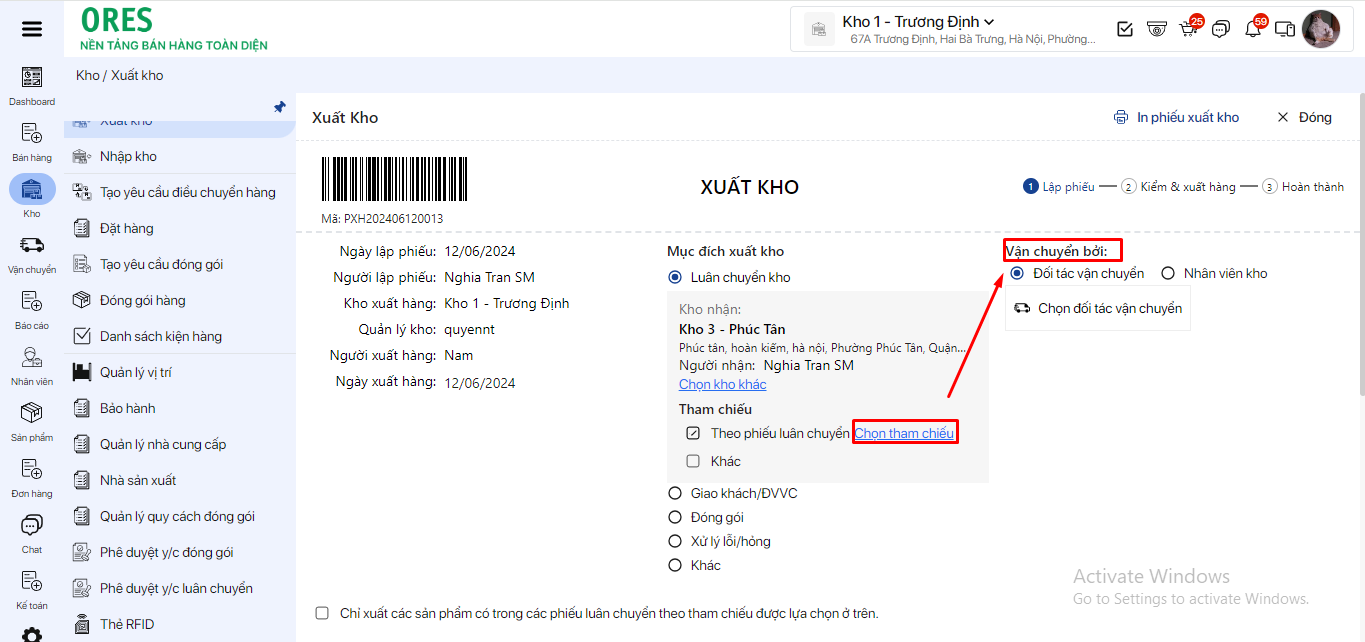The width and height of the screenshot is (1365, 642).
Task: Open Nhập kho menu item
Action: (128, 156)
